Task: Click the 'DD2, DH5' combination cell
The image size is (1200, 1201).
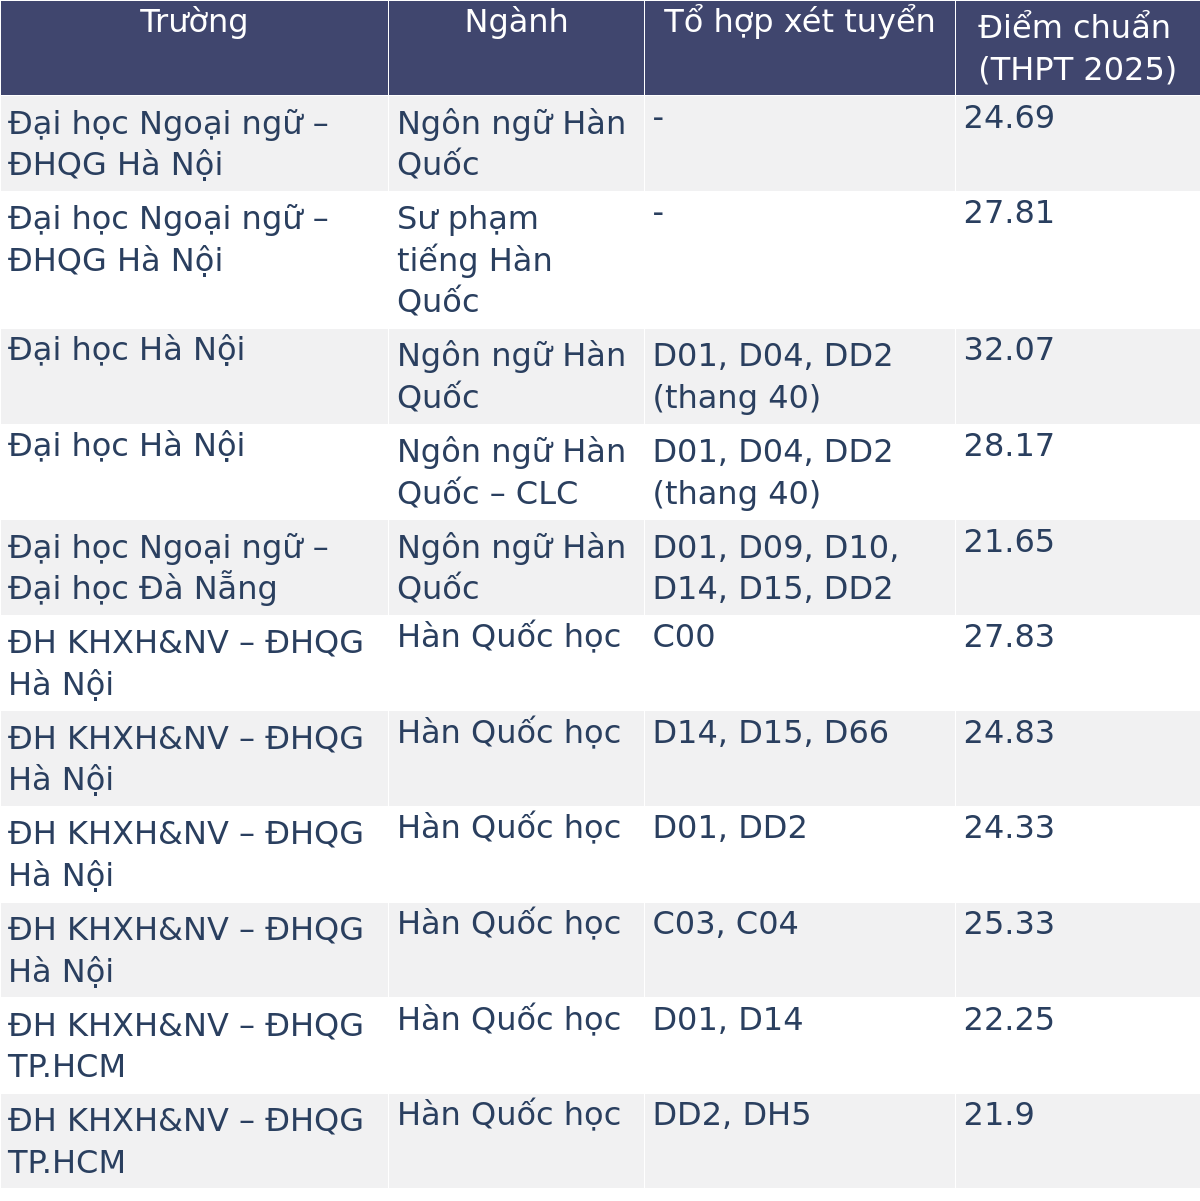Action: pos(731,1115)
